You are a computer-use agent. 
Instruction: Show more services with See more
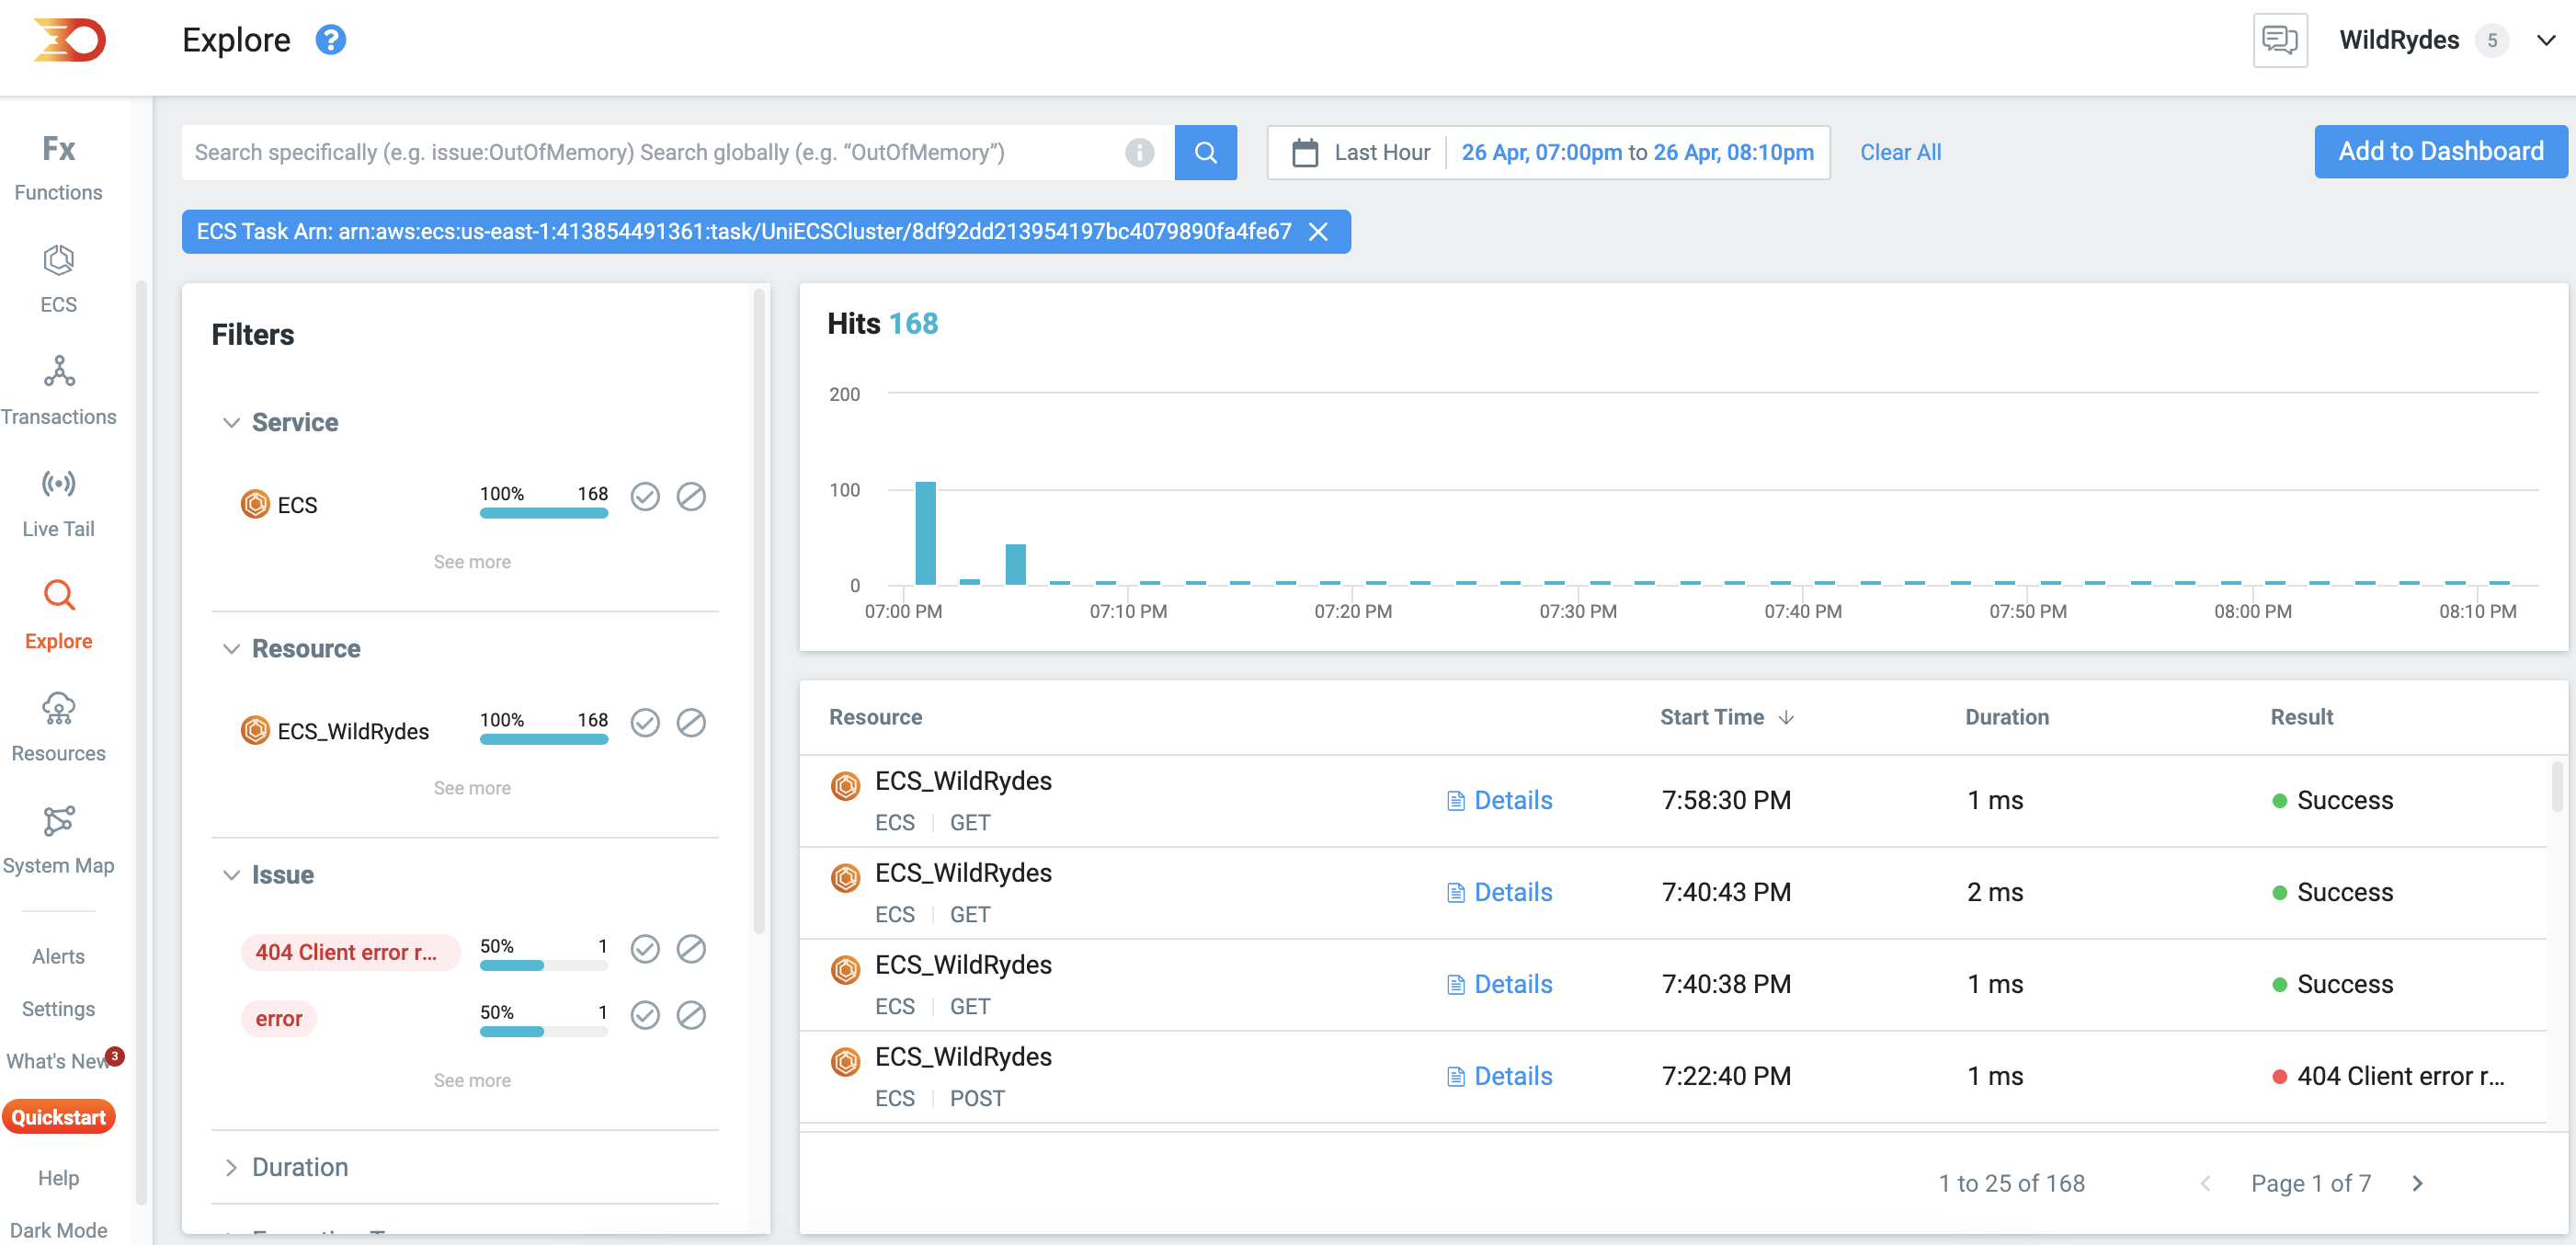(472, 562)
